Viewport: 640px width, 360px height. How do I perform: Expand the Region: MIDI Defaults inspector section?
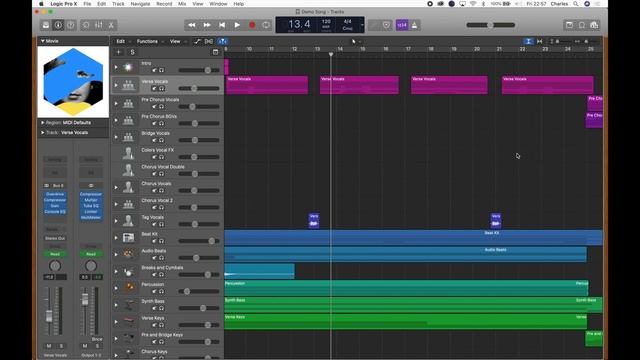pos(42,122)
